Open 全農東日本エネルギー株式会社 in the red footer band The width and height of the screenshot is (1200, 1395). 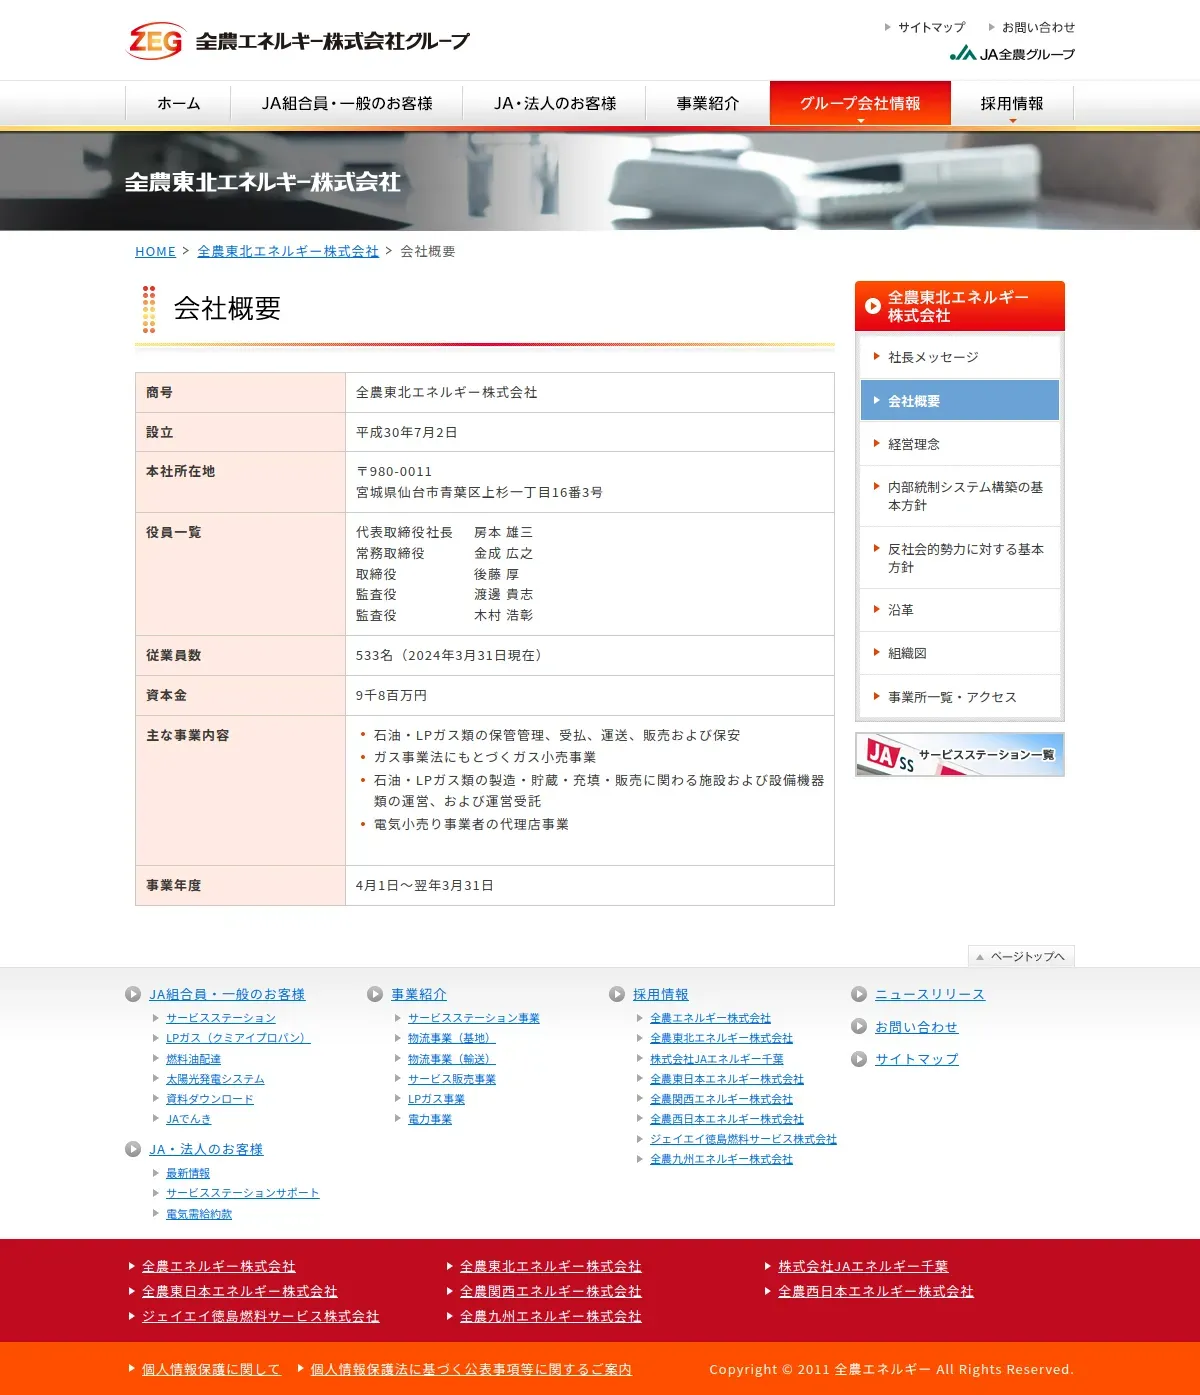[240, 1291]
